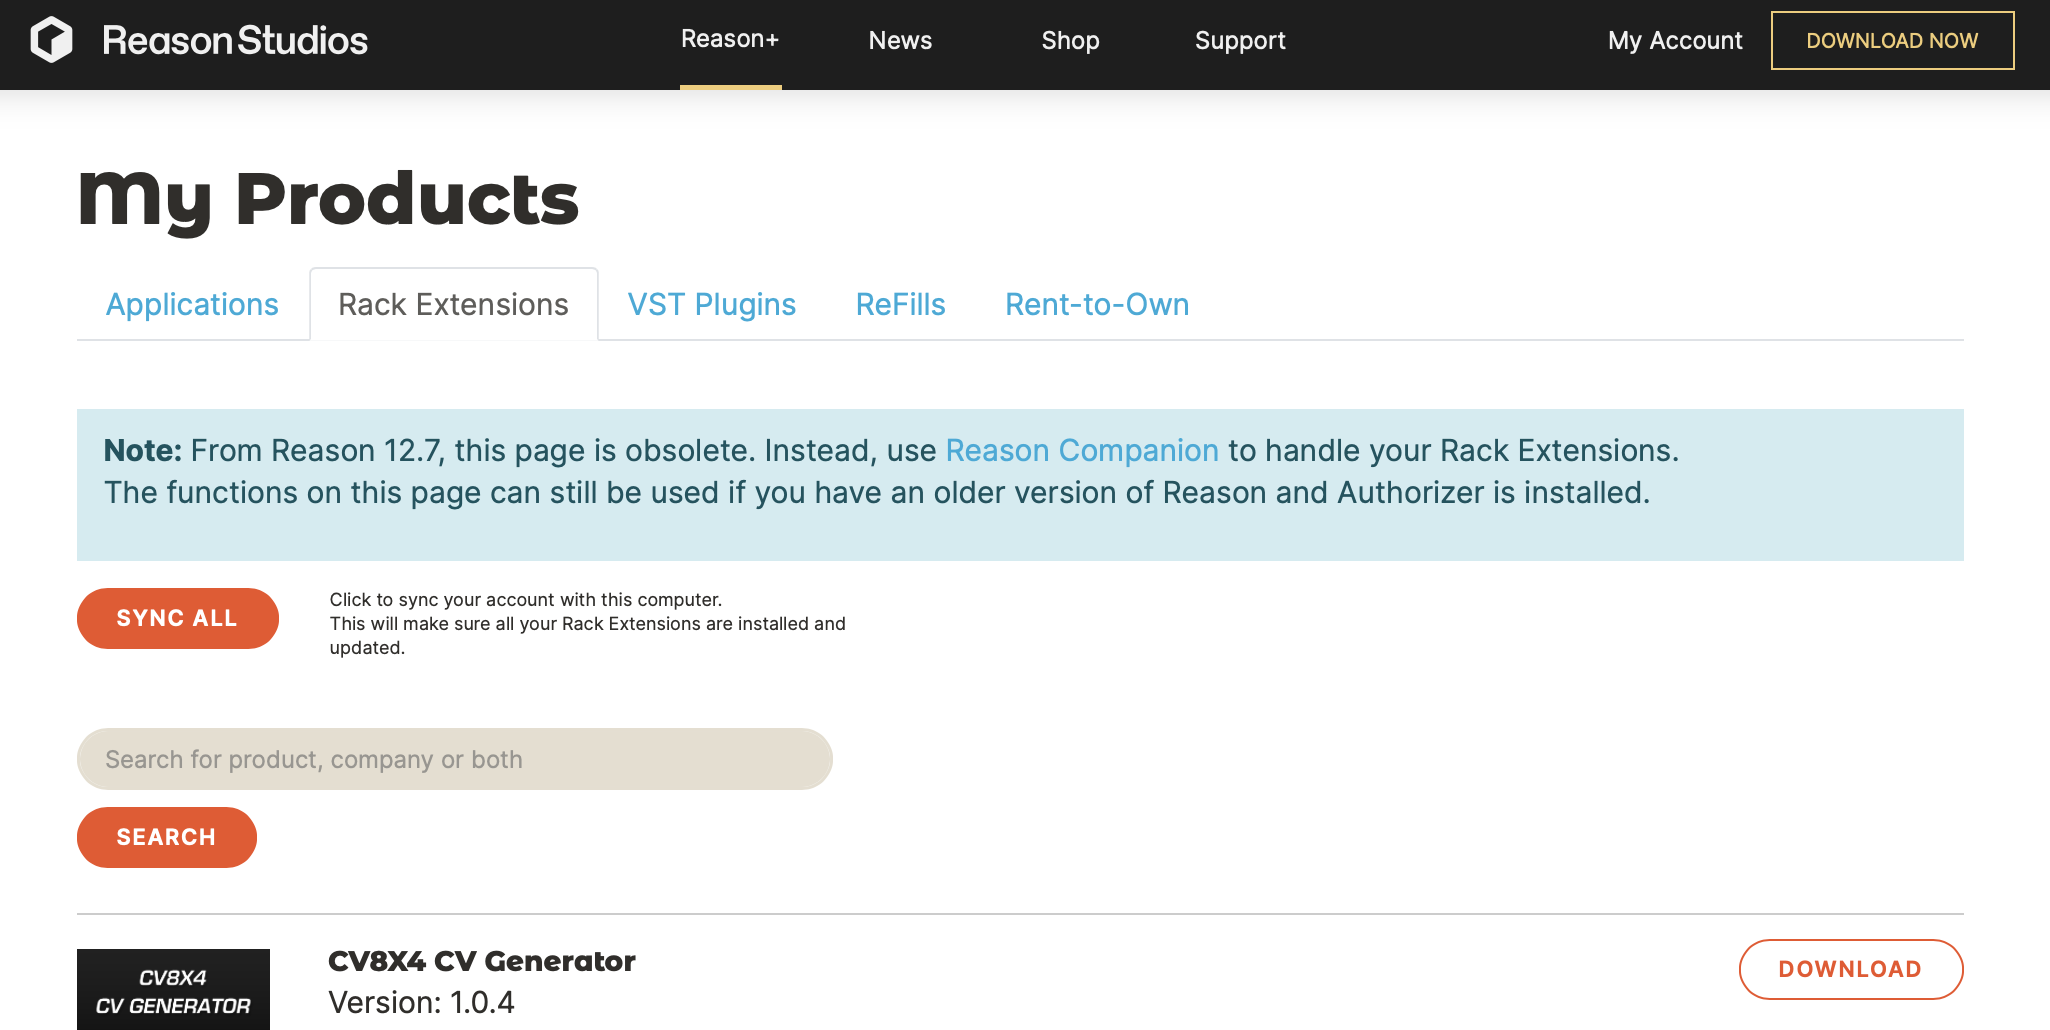Open the Support page

pyautogui.click(x=1240, y=40)
